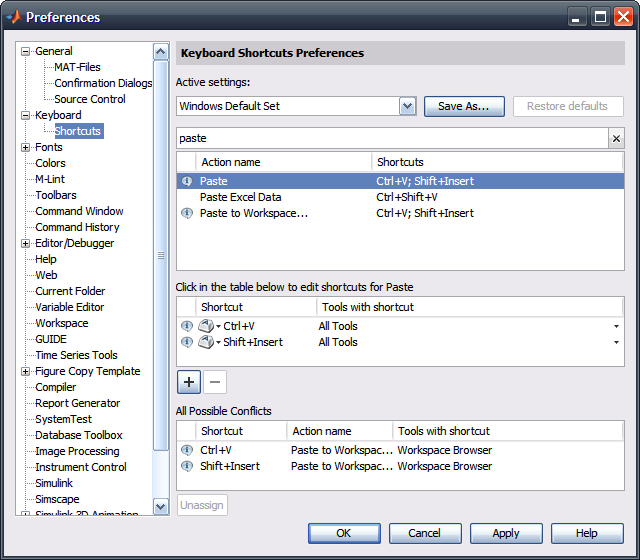Screen dimensions: 640x560
Task: Click info icon beside Paste to Workspace row
Action: (x=186, y=213)
